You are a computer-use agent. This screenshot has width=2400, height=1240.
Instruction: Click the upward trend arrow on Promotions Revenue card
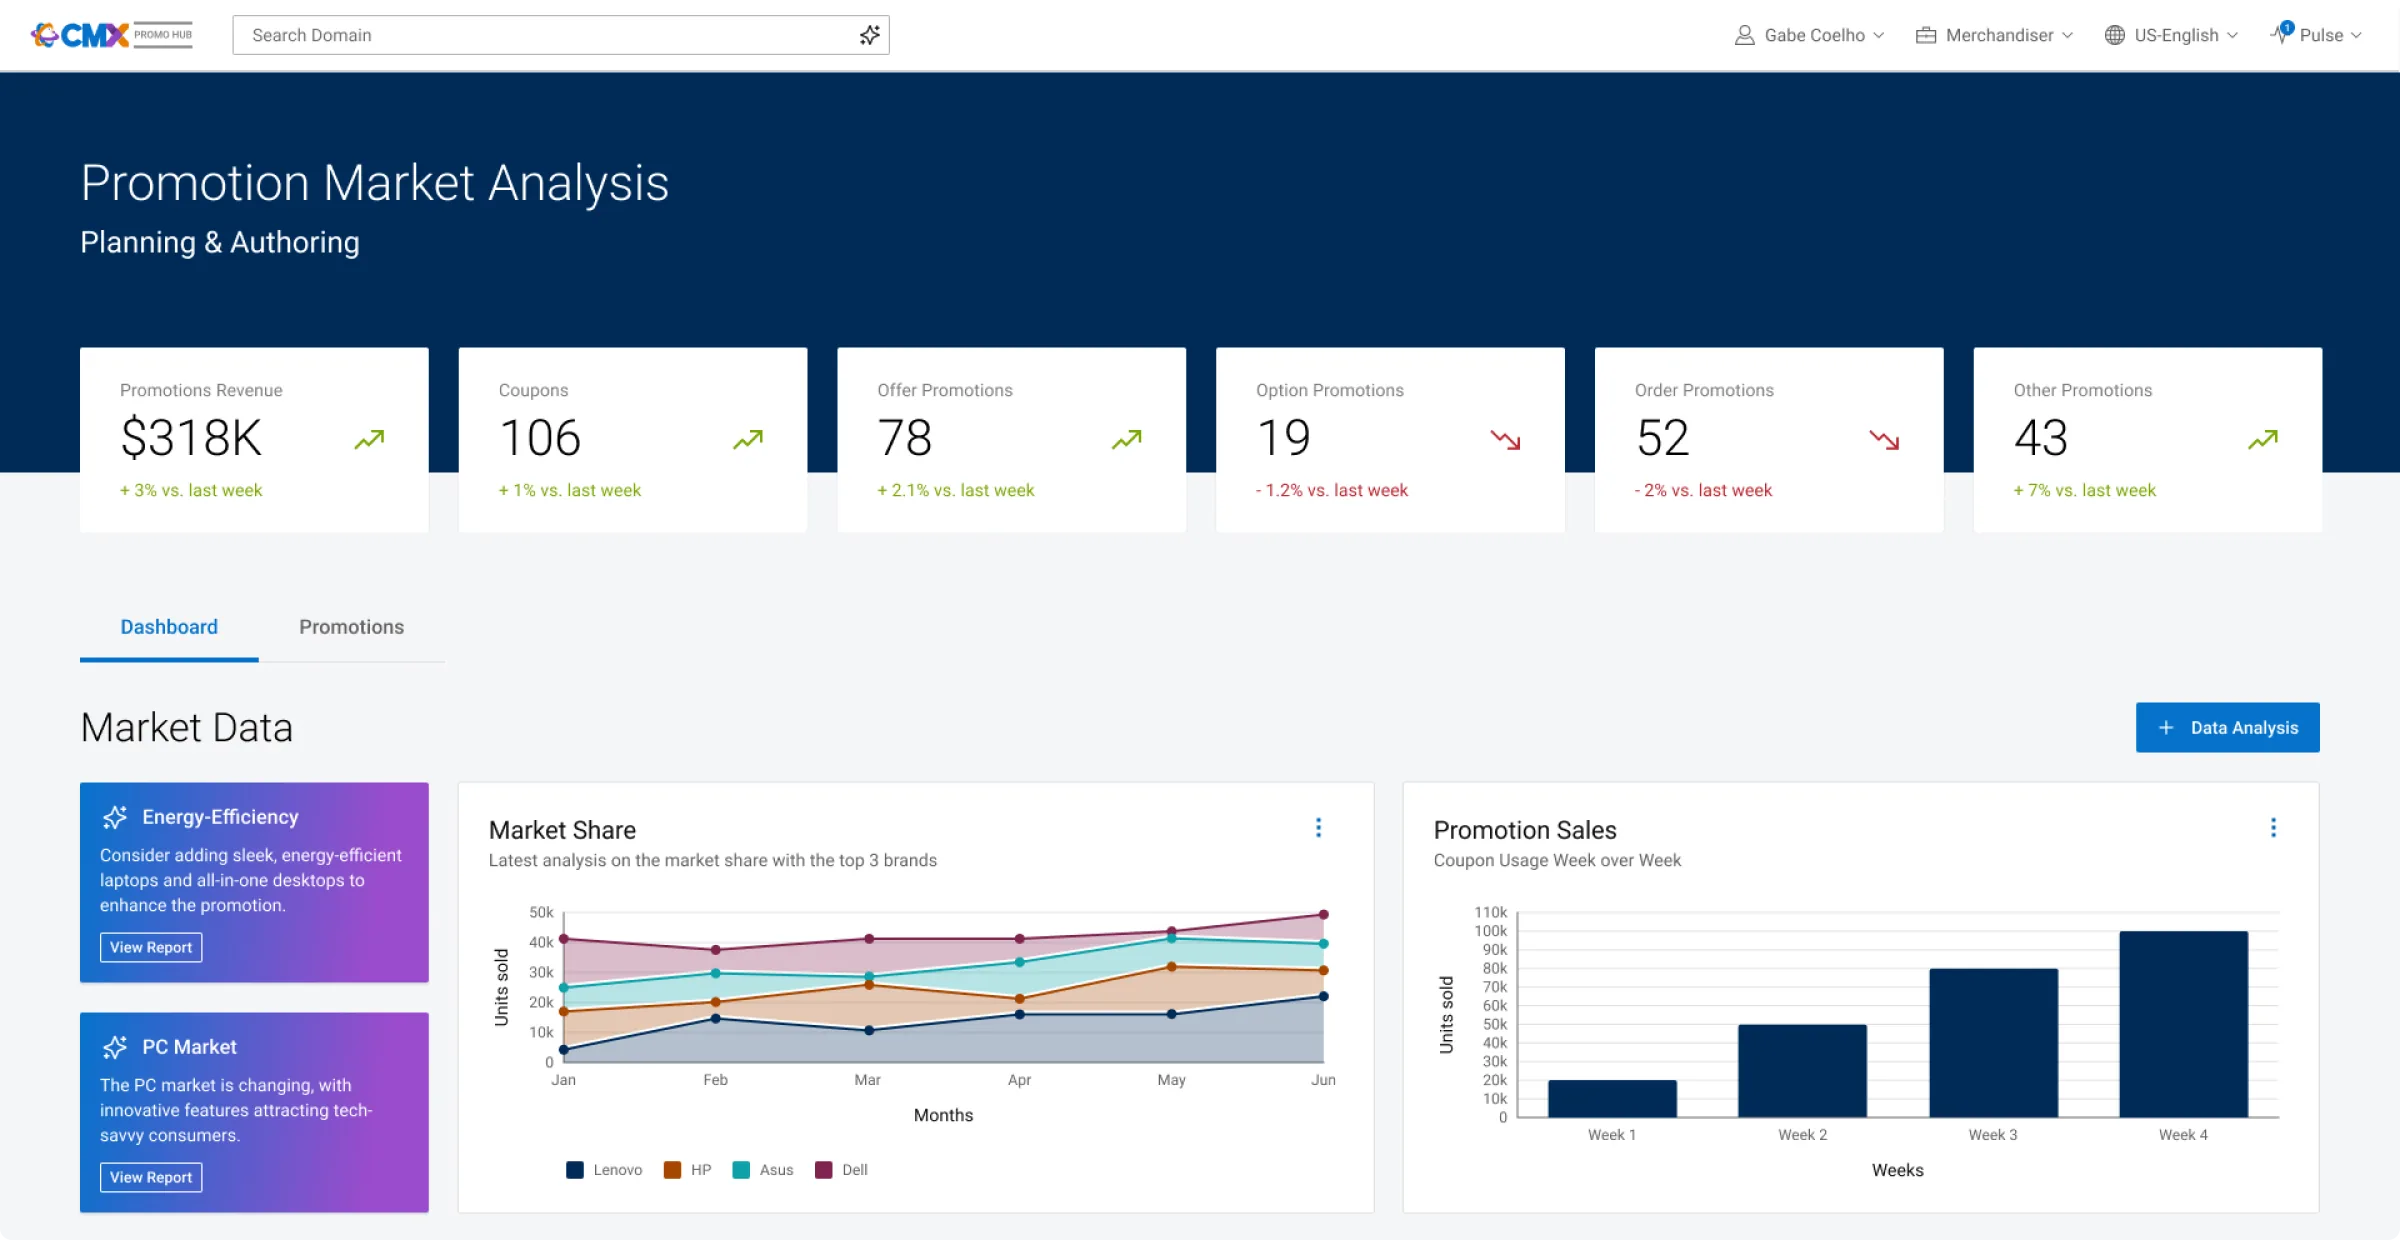[x=369, y=439]
